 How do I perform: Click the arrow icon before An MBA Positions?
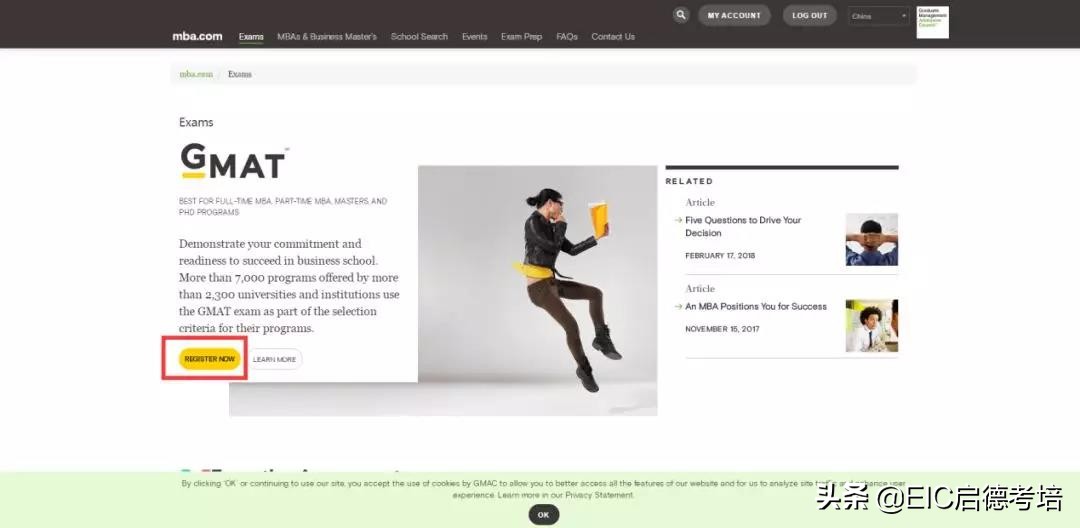click(x=678, y=306)
